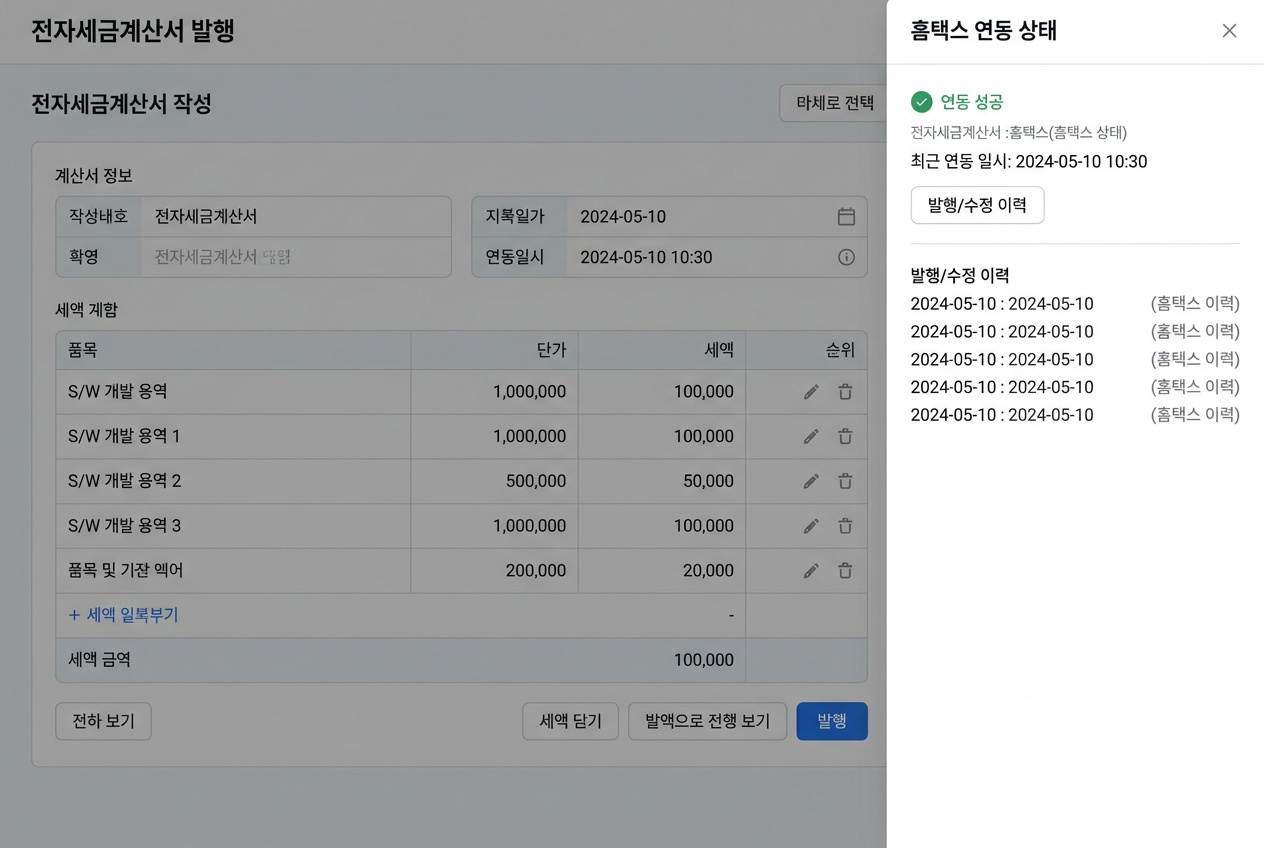
Task: Edit the S/W 개발 용역 3 row
Action: 811,526
